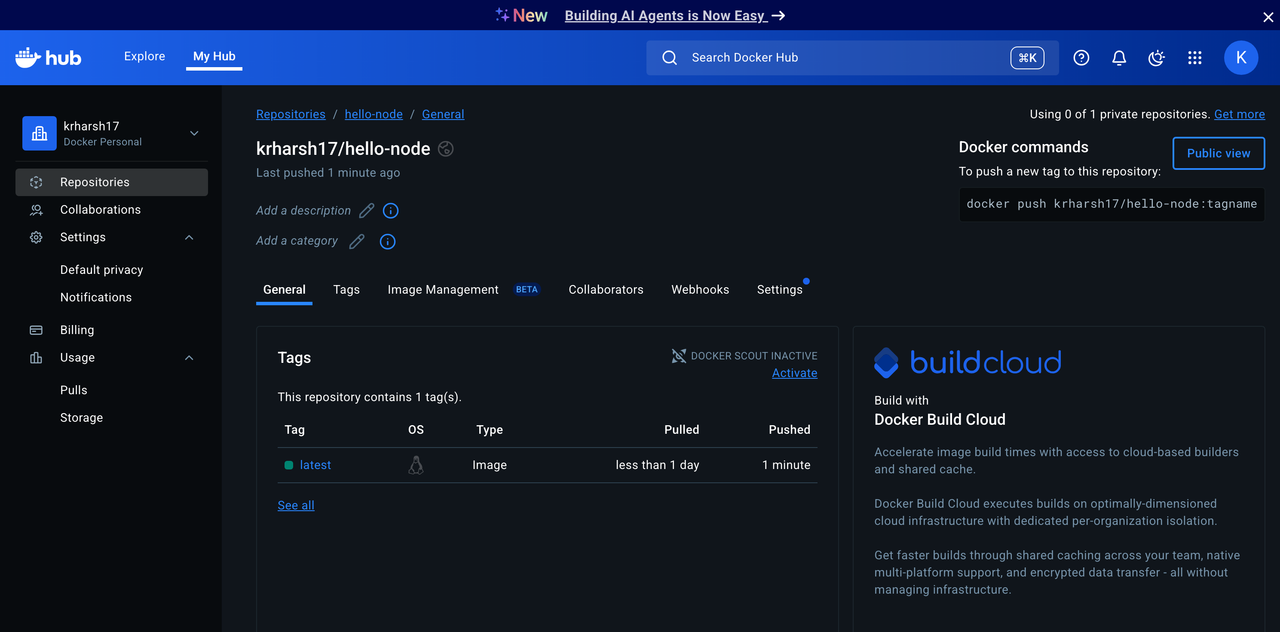Collapse the Usage section in sidebar
Image resolution: width=1280 pixels, height=632 pixels.
[189, 358]
